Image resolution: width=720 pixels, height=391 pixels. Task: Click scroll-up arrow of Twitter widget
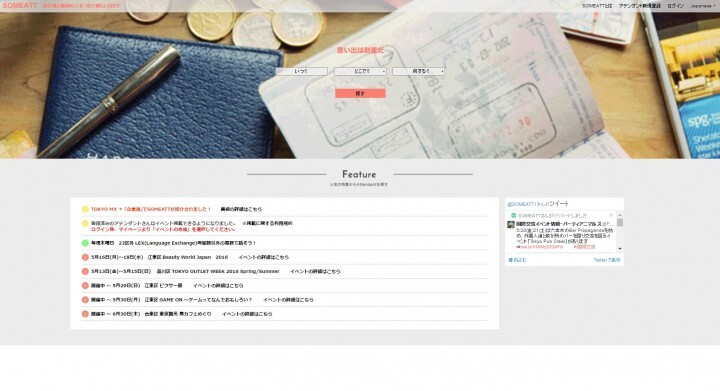pyautogui.click(x=620, y=215)
